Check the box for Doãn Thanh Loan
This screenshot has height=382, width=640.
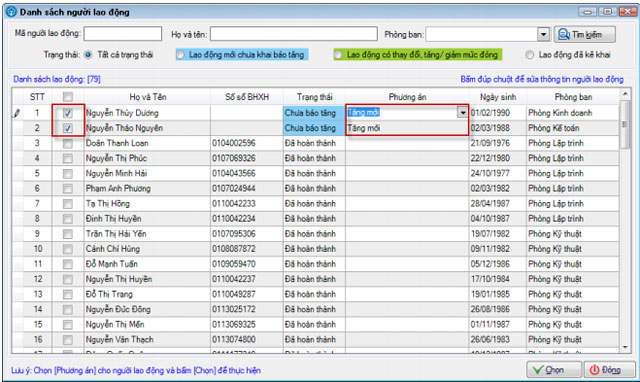pyautogui.click(x=68, y=143)
